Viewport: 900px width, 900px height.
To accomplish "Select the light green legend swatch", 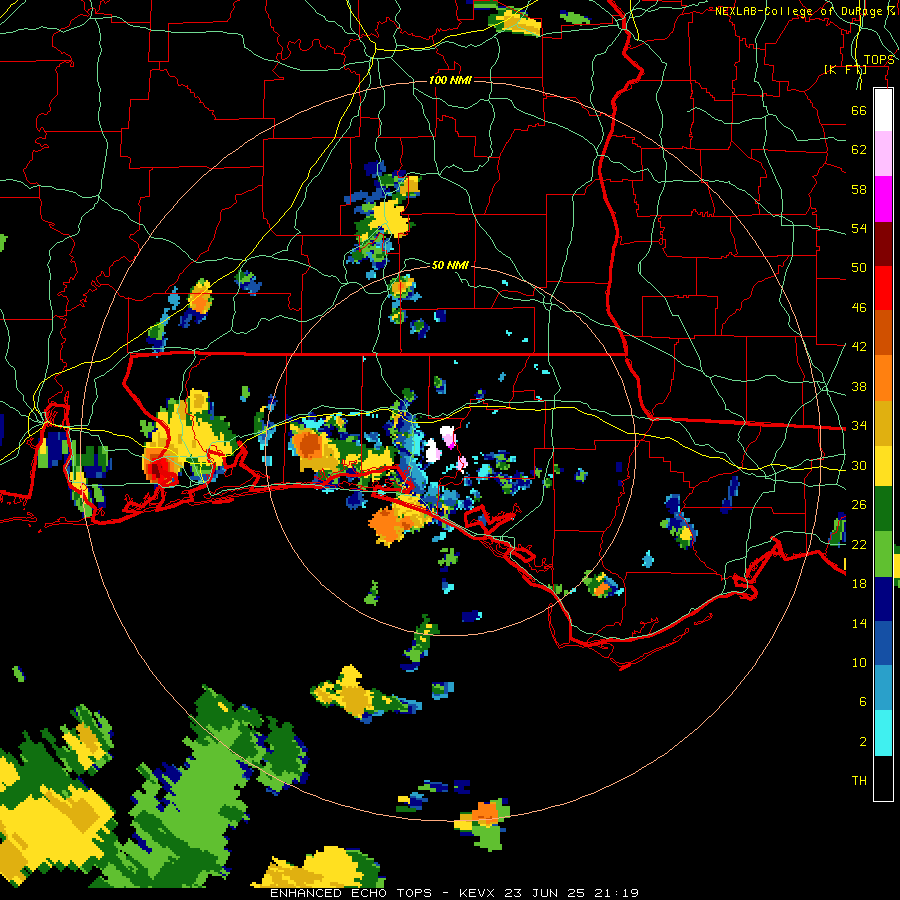I will 883,554.
